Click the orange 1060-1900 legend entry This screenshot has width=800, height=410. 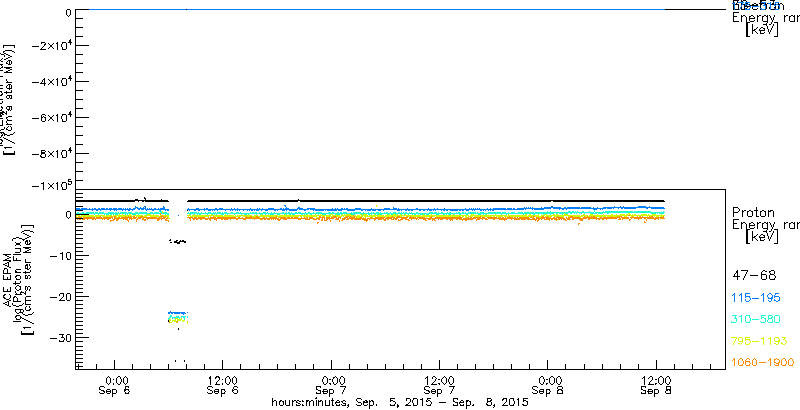(x=763, y=362)
